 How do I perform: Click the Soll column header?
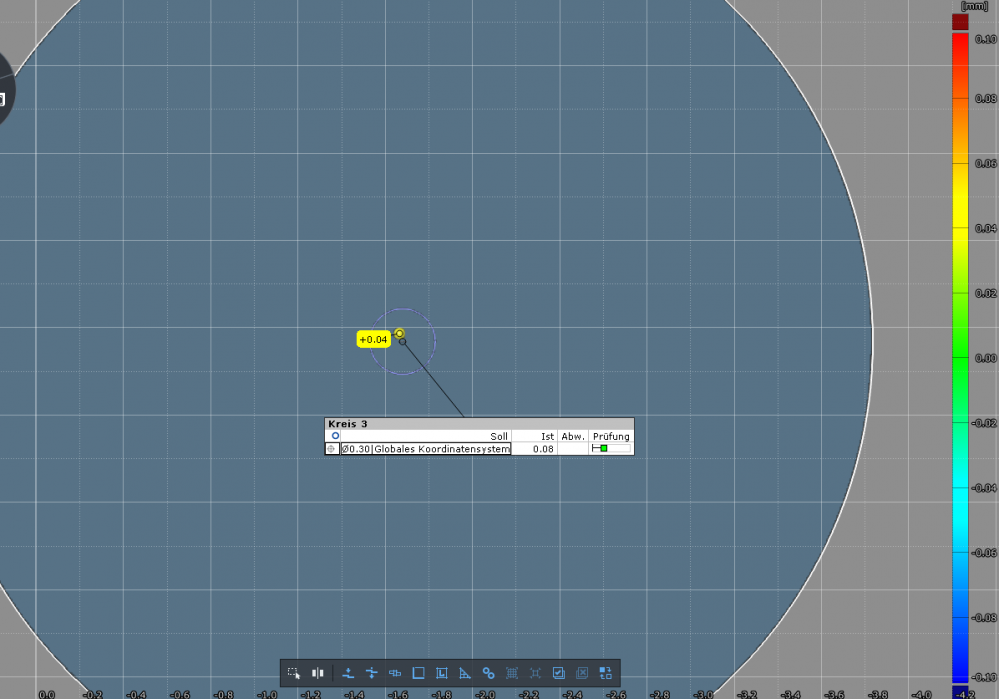pos(499,436)
